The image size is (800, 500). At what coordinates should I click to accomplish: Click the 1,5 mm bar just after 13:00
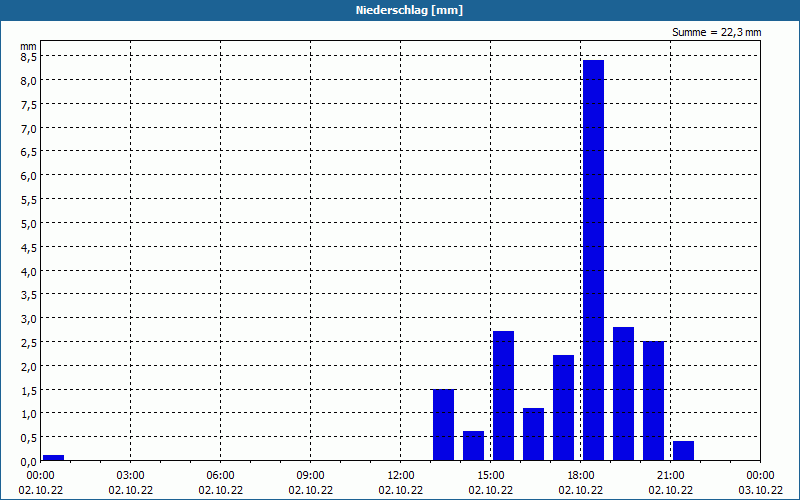click(443, 425)
